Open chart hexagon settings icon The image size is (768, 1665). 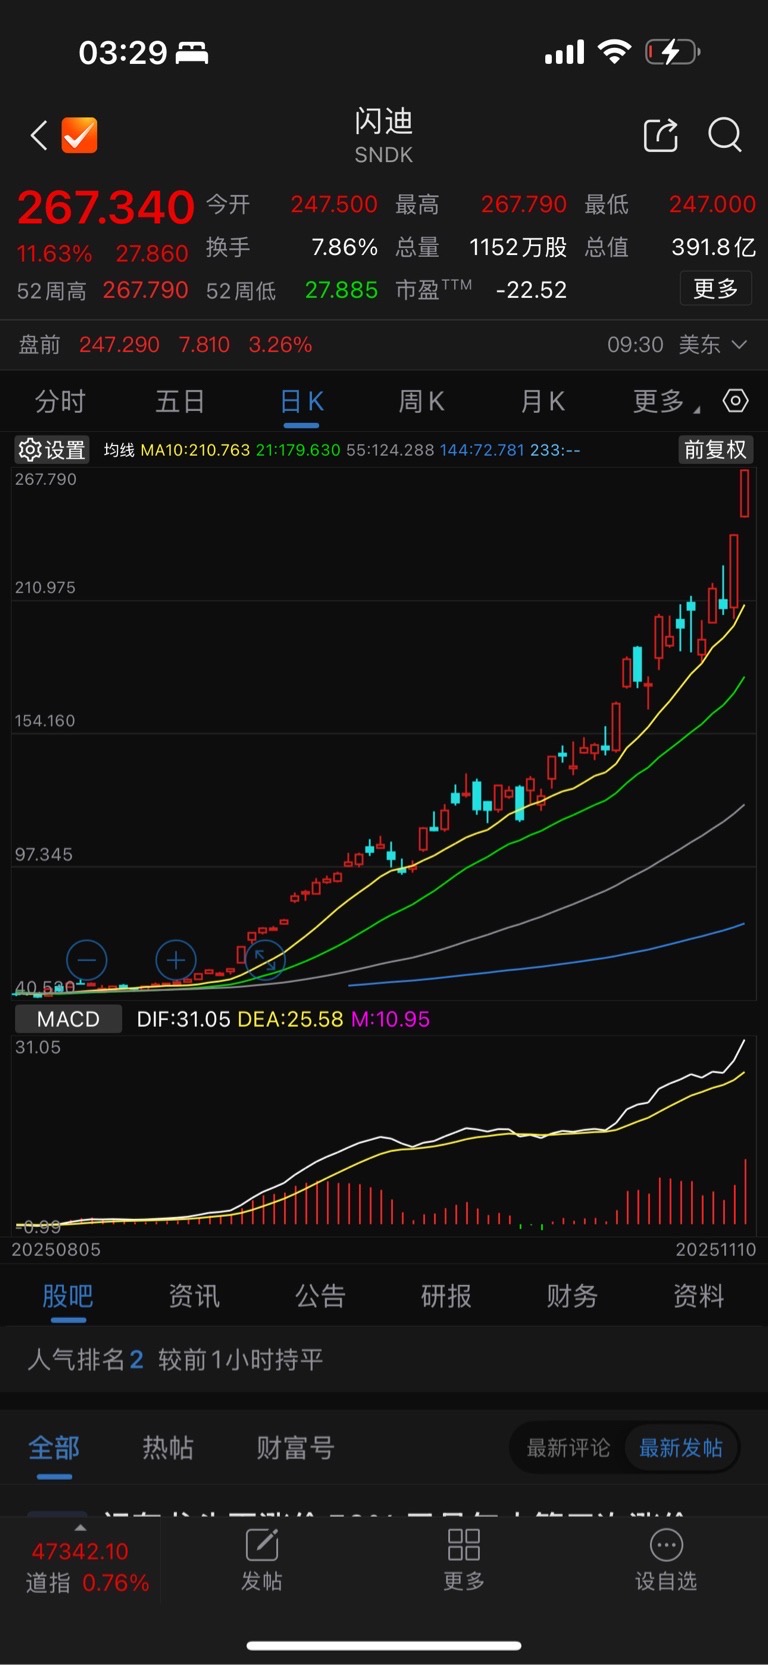pyautogui.click(x=735, y=401)
